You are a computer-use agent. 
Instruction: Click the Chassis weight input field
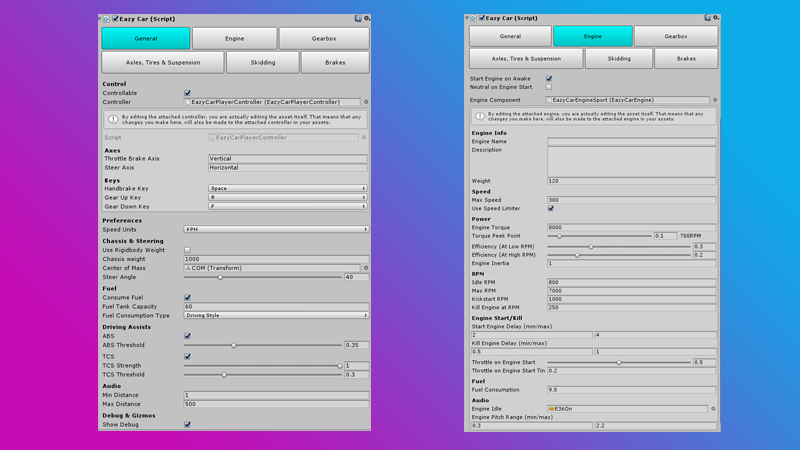pos(276,259)
